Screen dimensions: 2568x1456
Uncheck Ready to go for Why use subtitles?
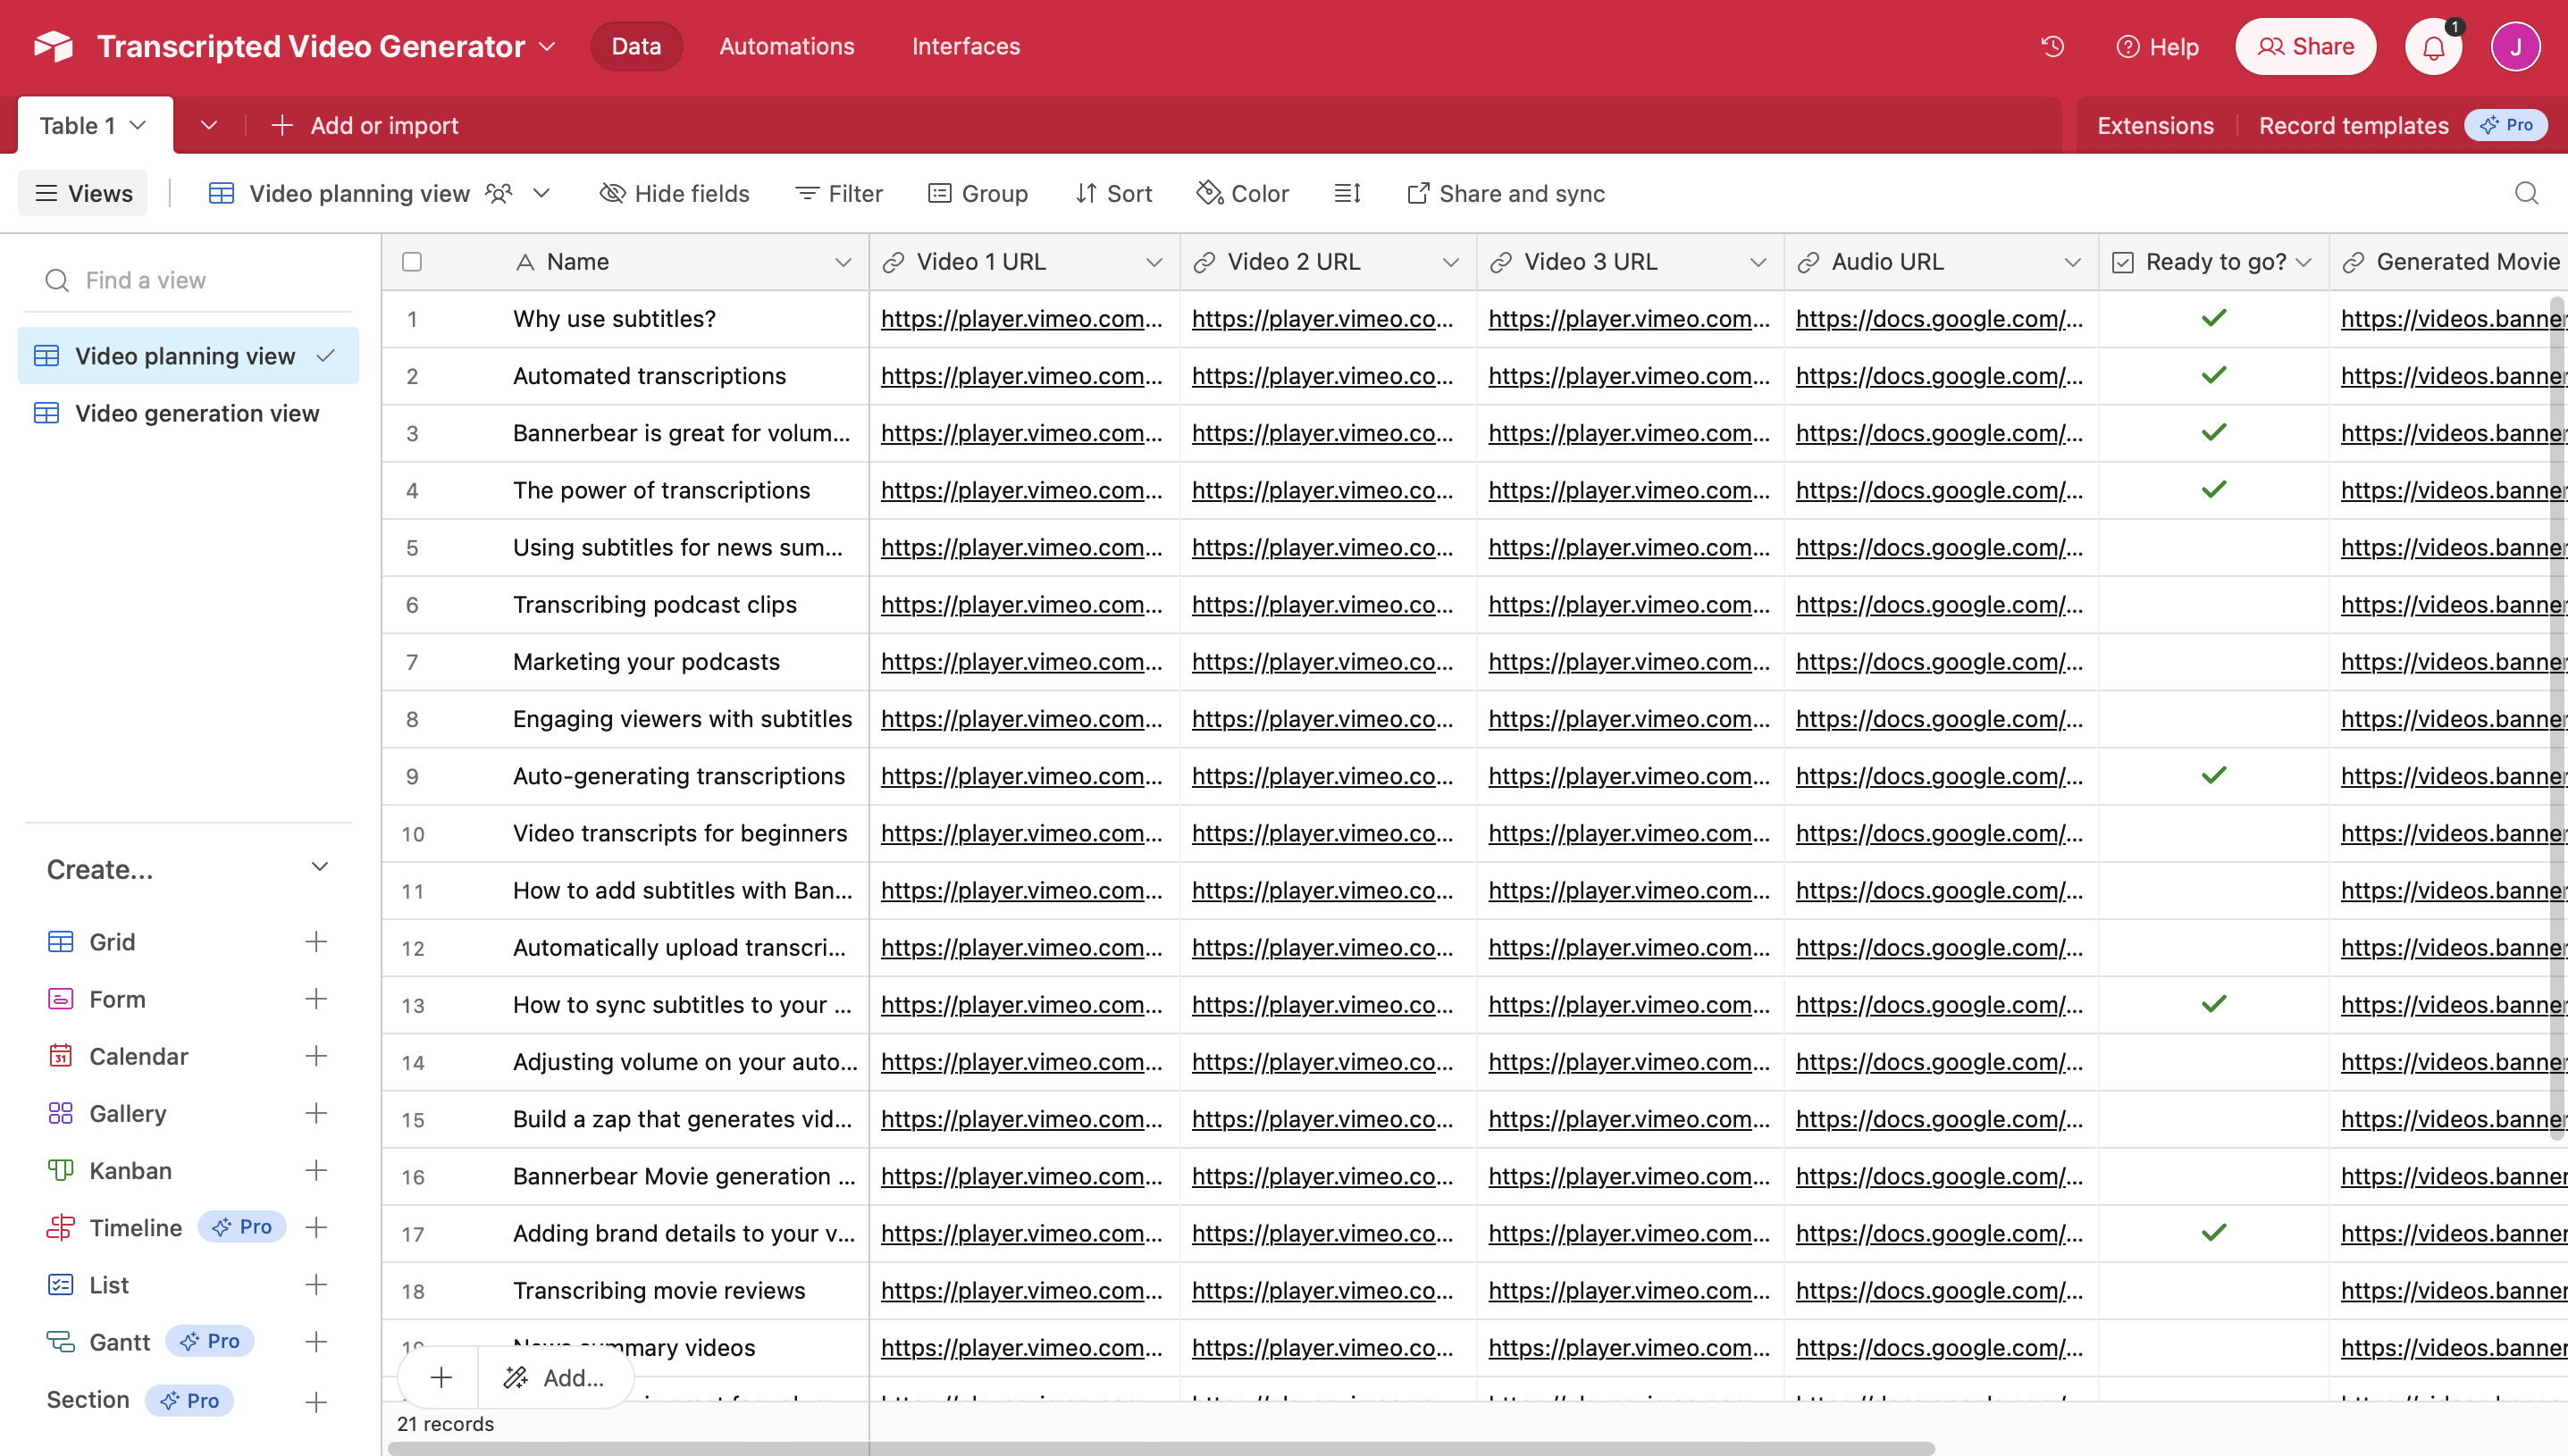coord(2214,318)
